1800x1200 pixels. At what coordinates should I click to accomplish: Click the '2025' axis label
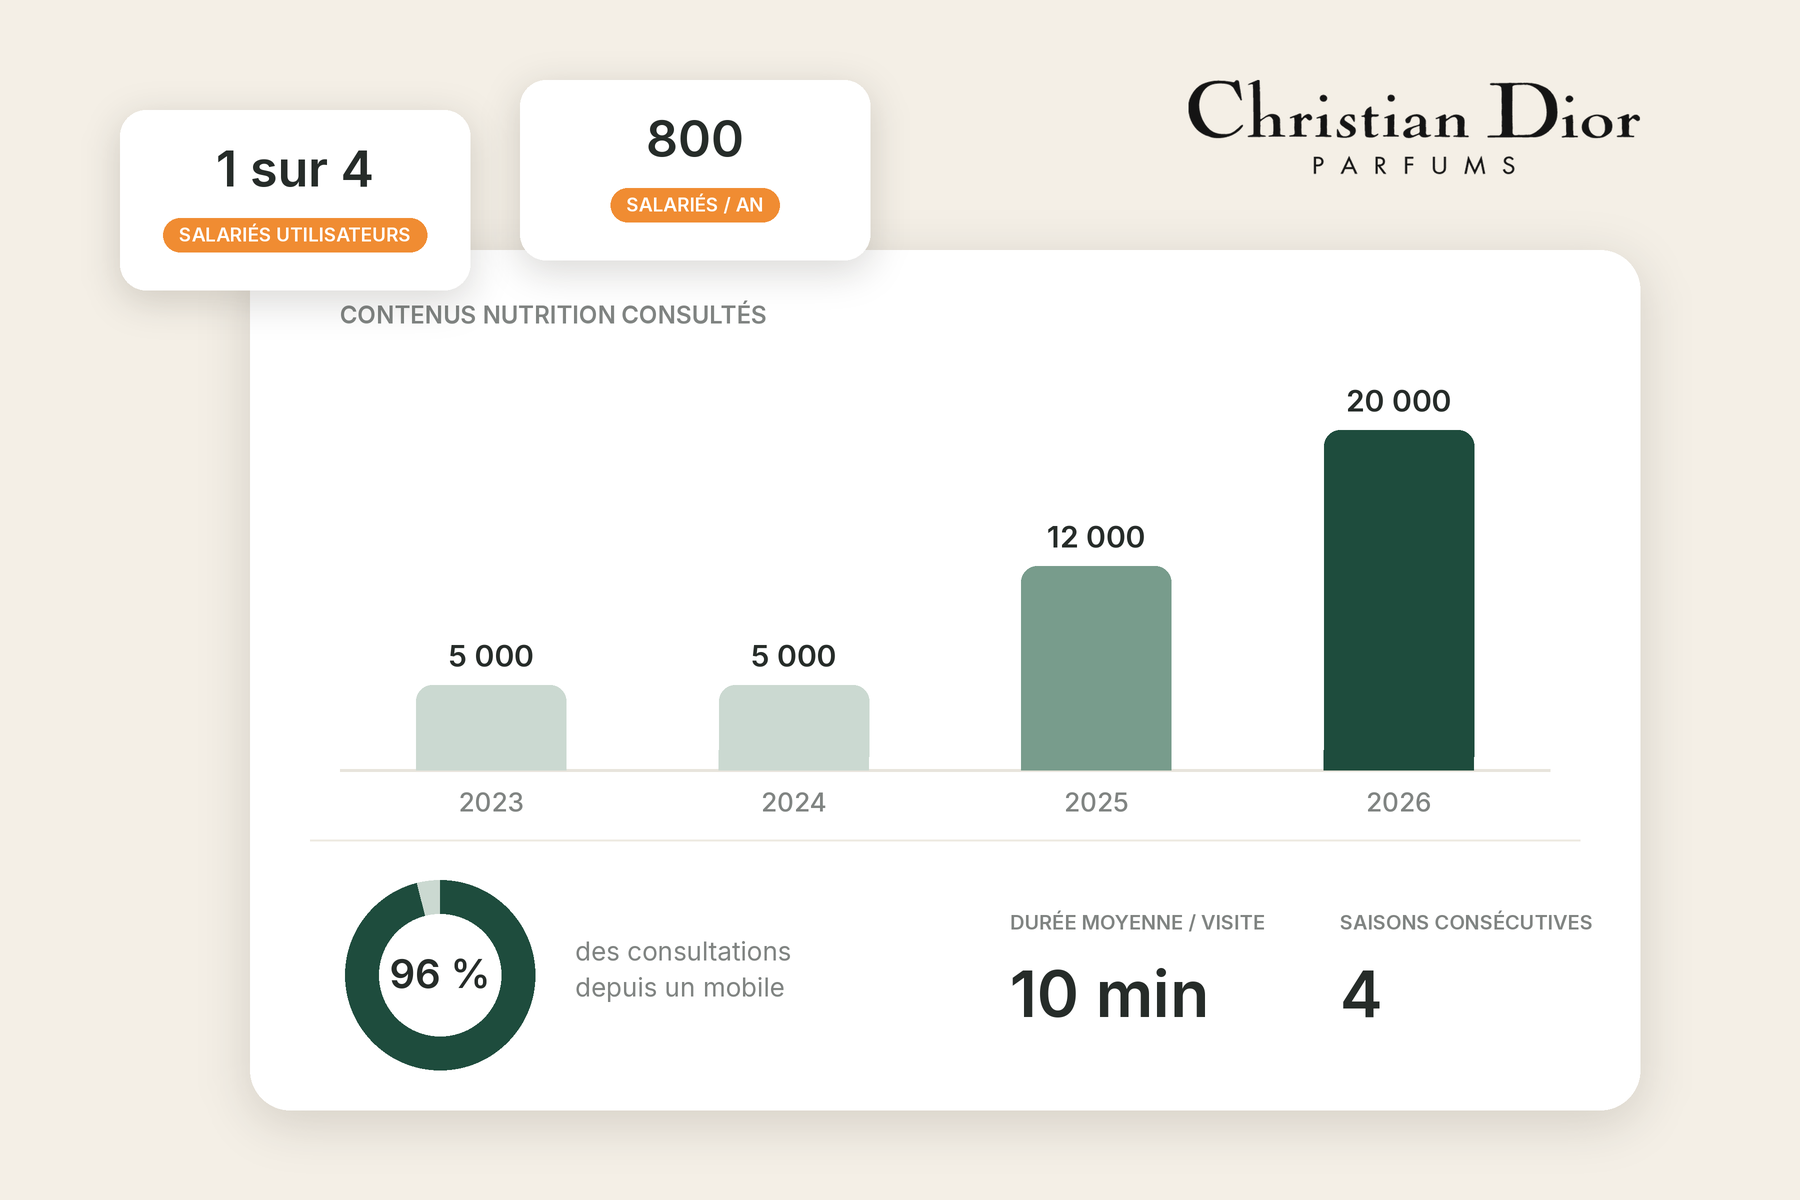[1096, 802]
